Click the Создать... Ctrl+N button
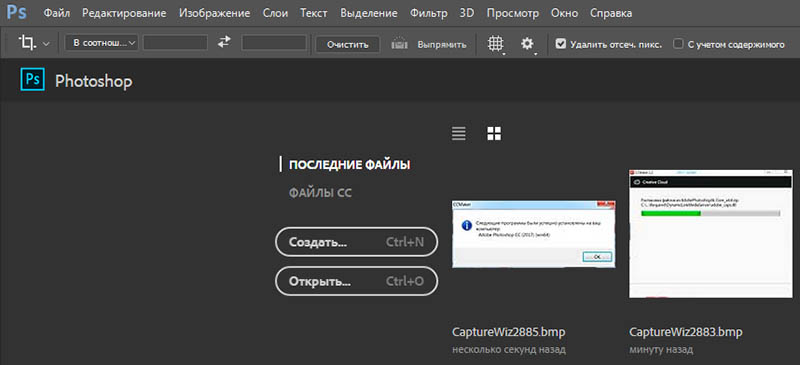This screenshot has height=365, width=800. 356,242
